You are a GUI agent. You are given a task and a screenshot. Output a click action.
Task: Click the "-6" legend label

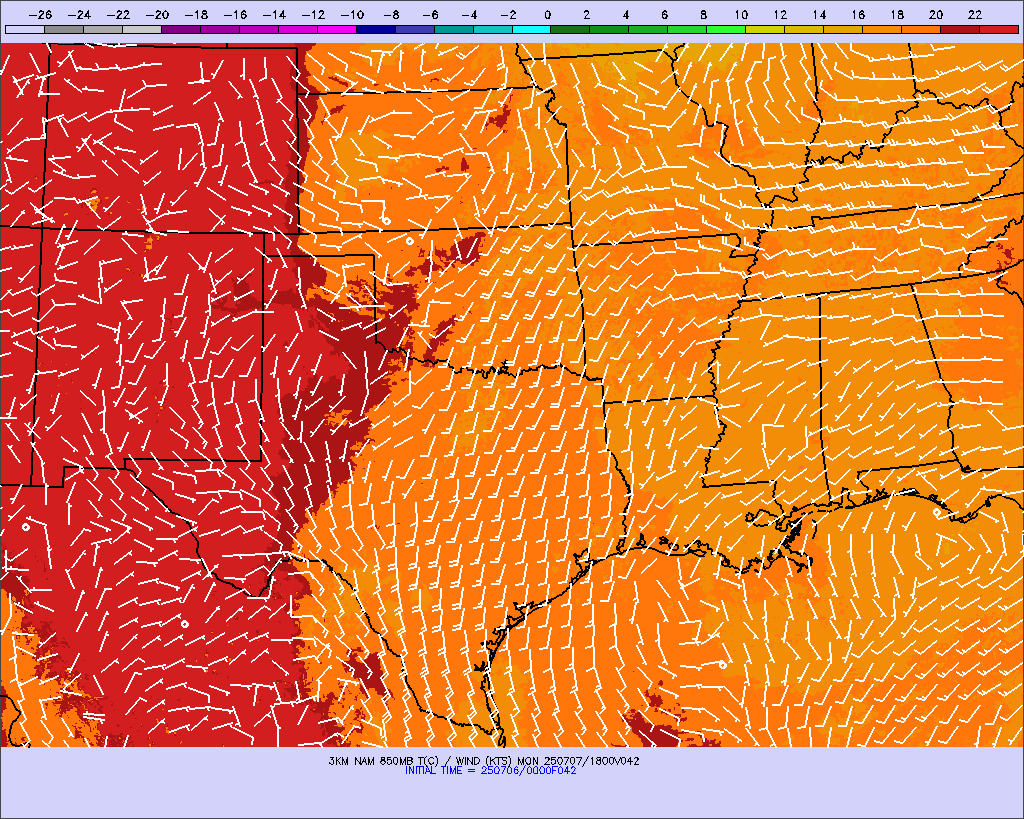pyautogui.click(x=430, y=14)
